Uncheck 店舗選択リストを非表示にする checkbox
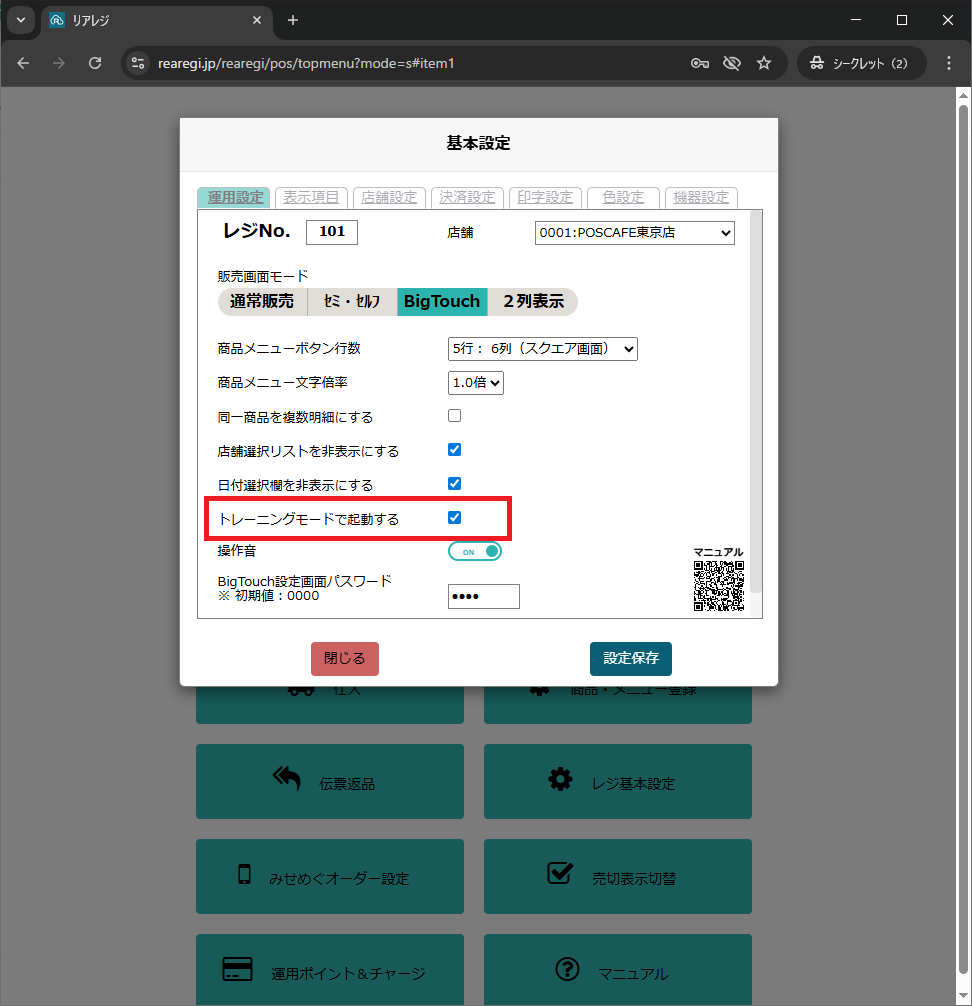This screenshot has height=1006, width=972. pos(454,450)
